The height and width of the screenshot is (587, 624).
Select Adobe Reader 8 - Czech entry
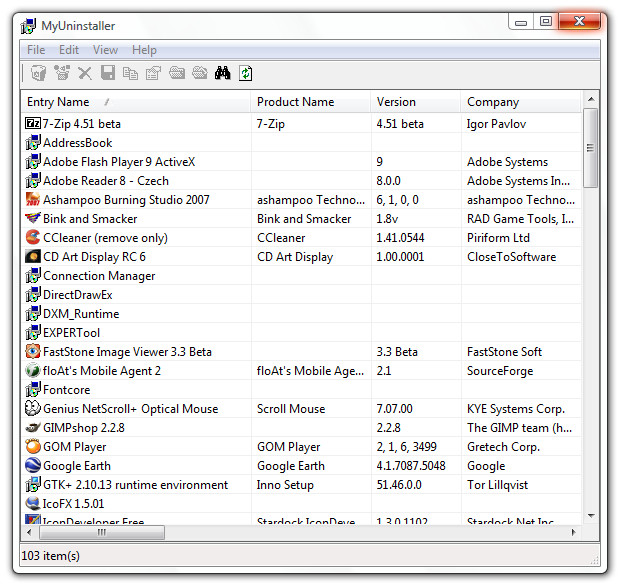pyautogui.click(x=106, y=181)
